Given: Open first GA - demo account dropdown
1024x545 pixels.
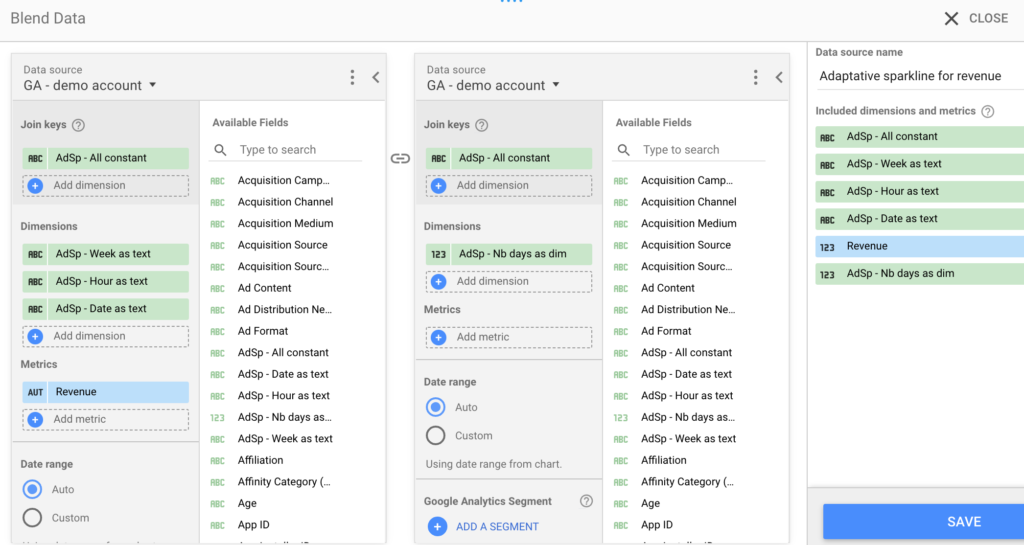Looking at the screenshot, I should [90, 86].
